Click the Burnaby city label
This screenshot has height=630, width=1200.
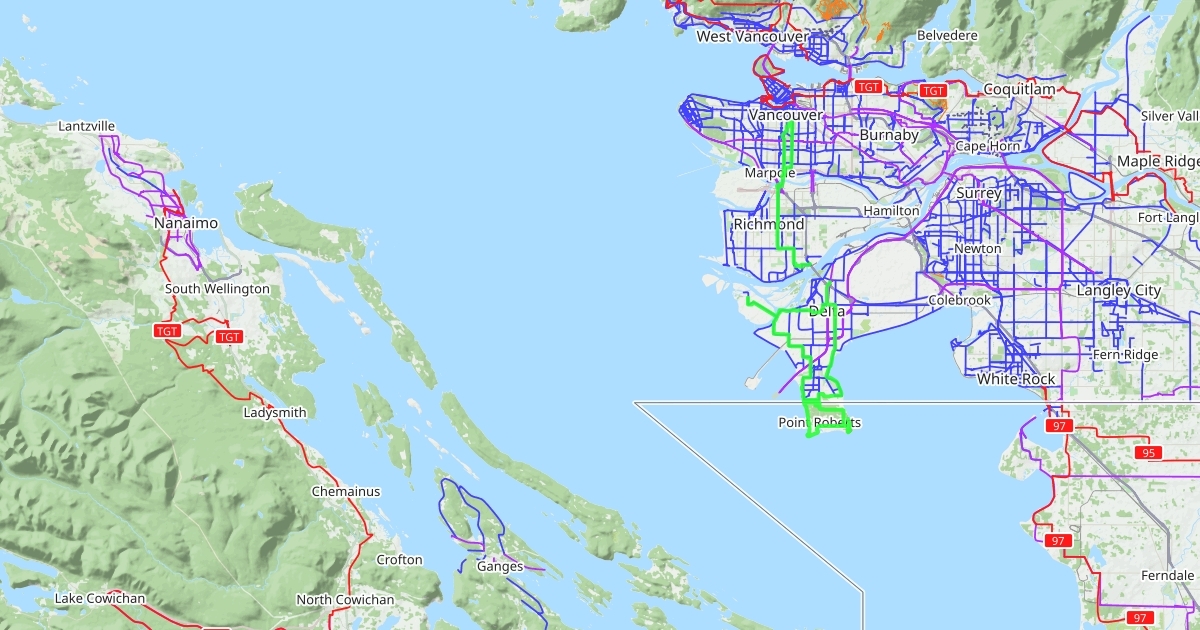888,135
